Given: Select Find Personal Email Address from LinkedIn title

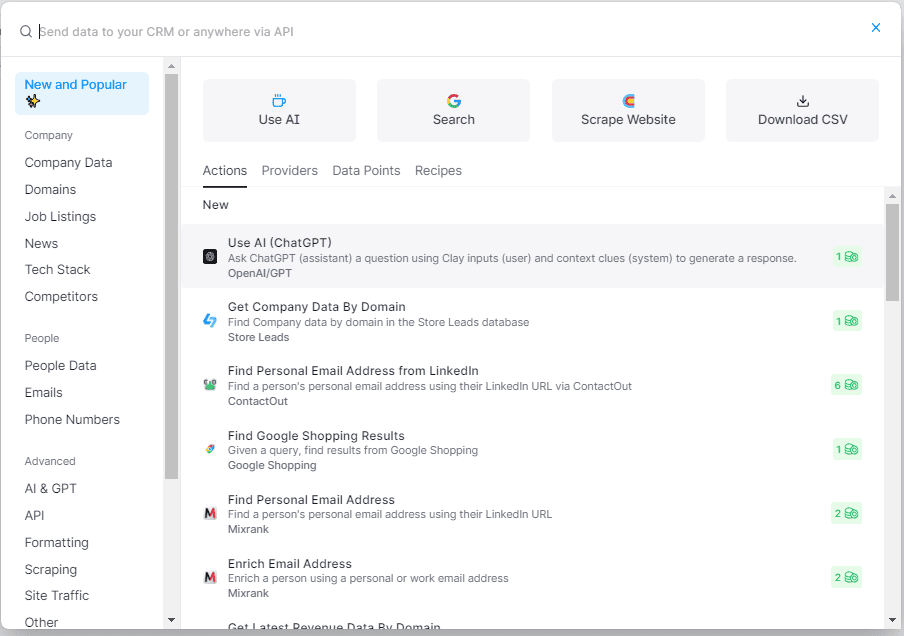Looking at the screenshot, I should tap(353, 371).
